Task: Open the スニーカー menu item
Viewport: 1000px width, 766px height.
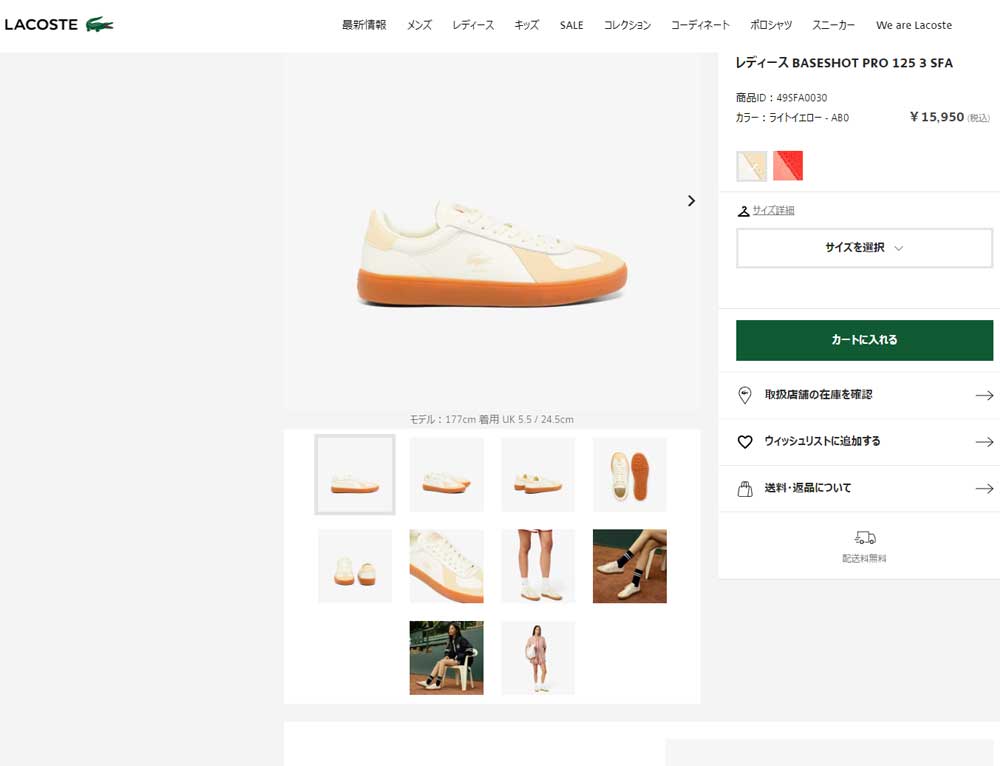Action: tap(833, 25)
